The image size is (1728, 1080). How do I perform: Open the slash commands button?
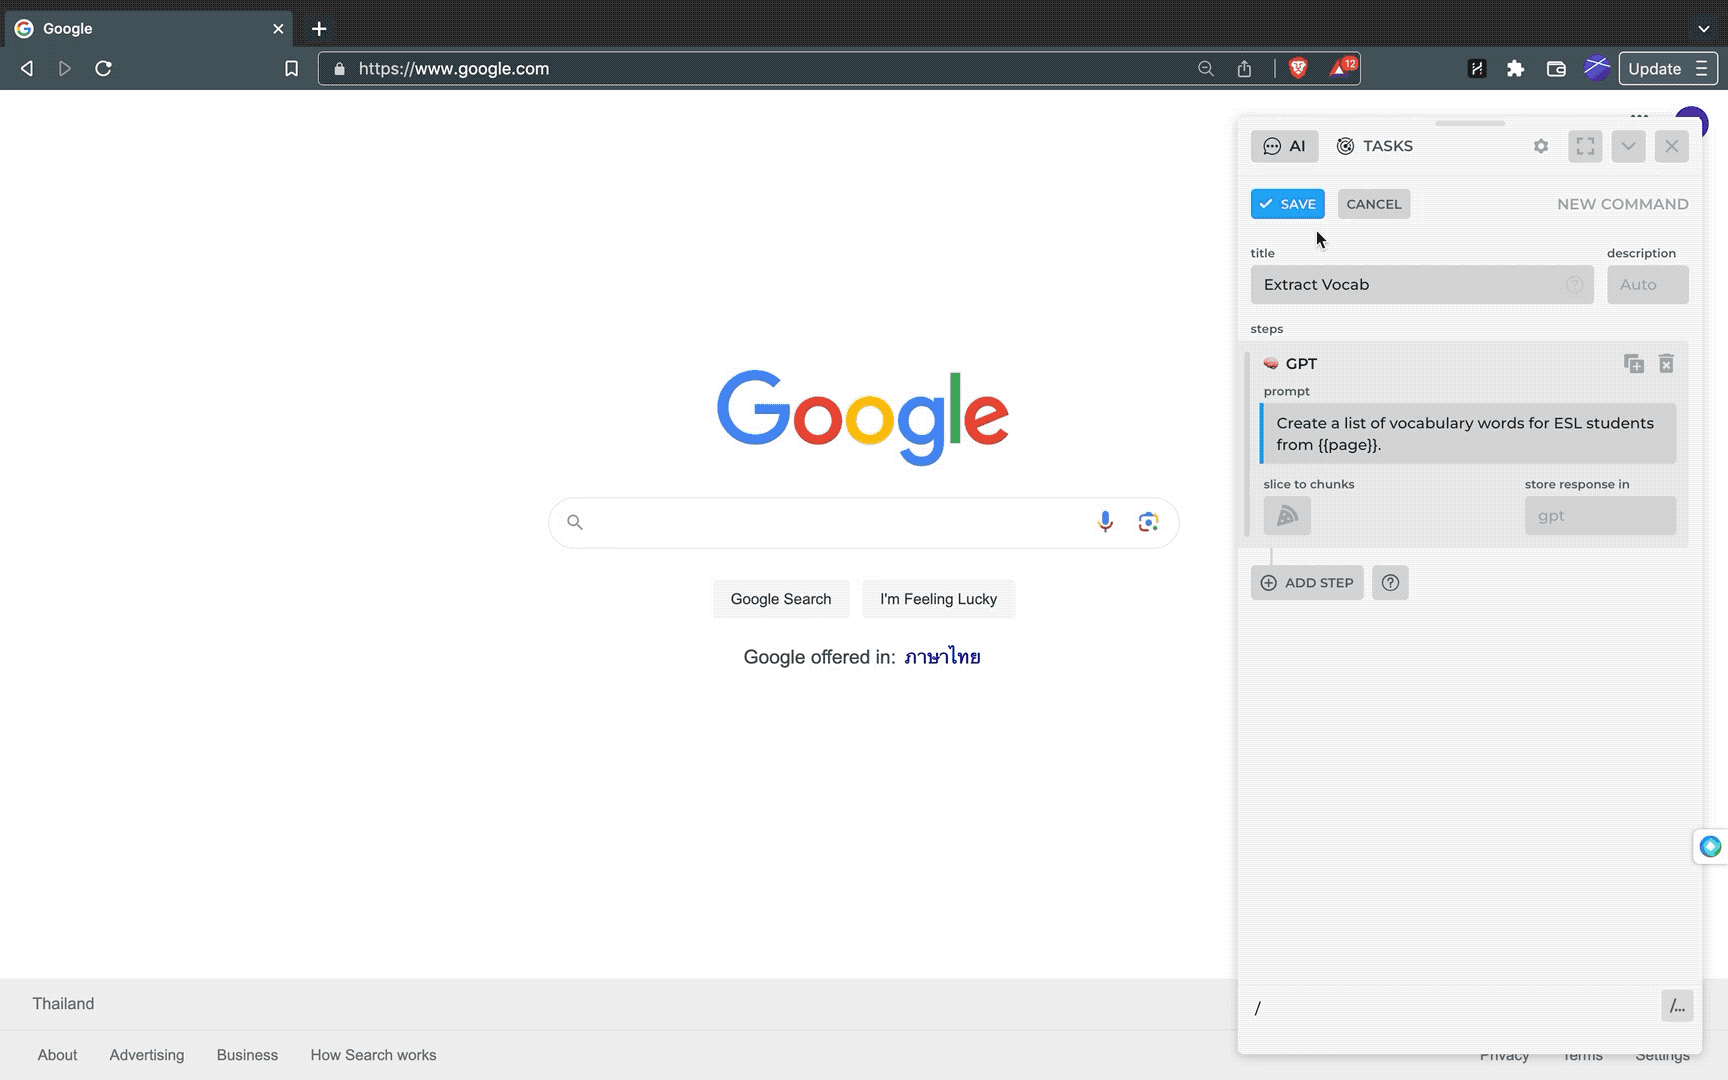[1677, 1006]
